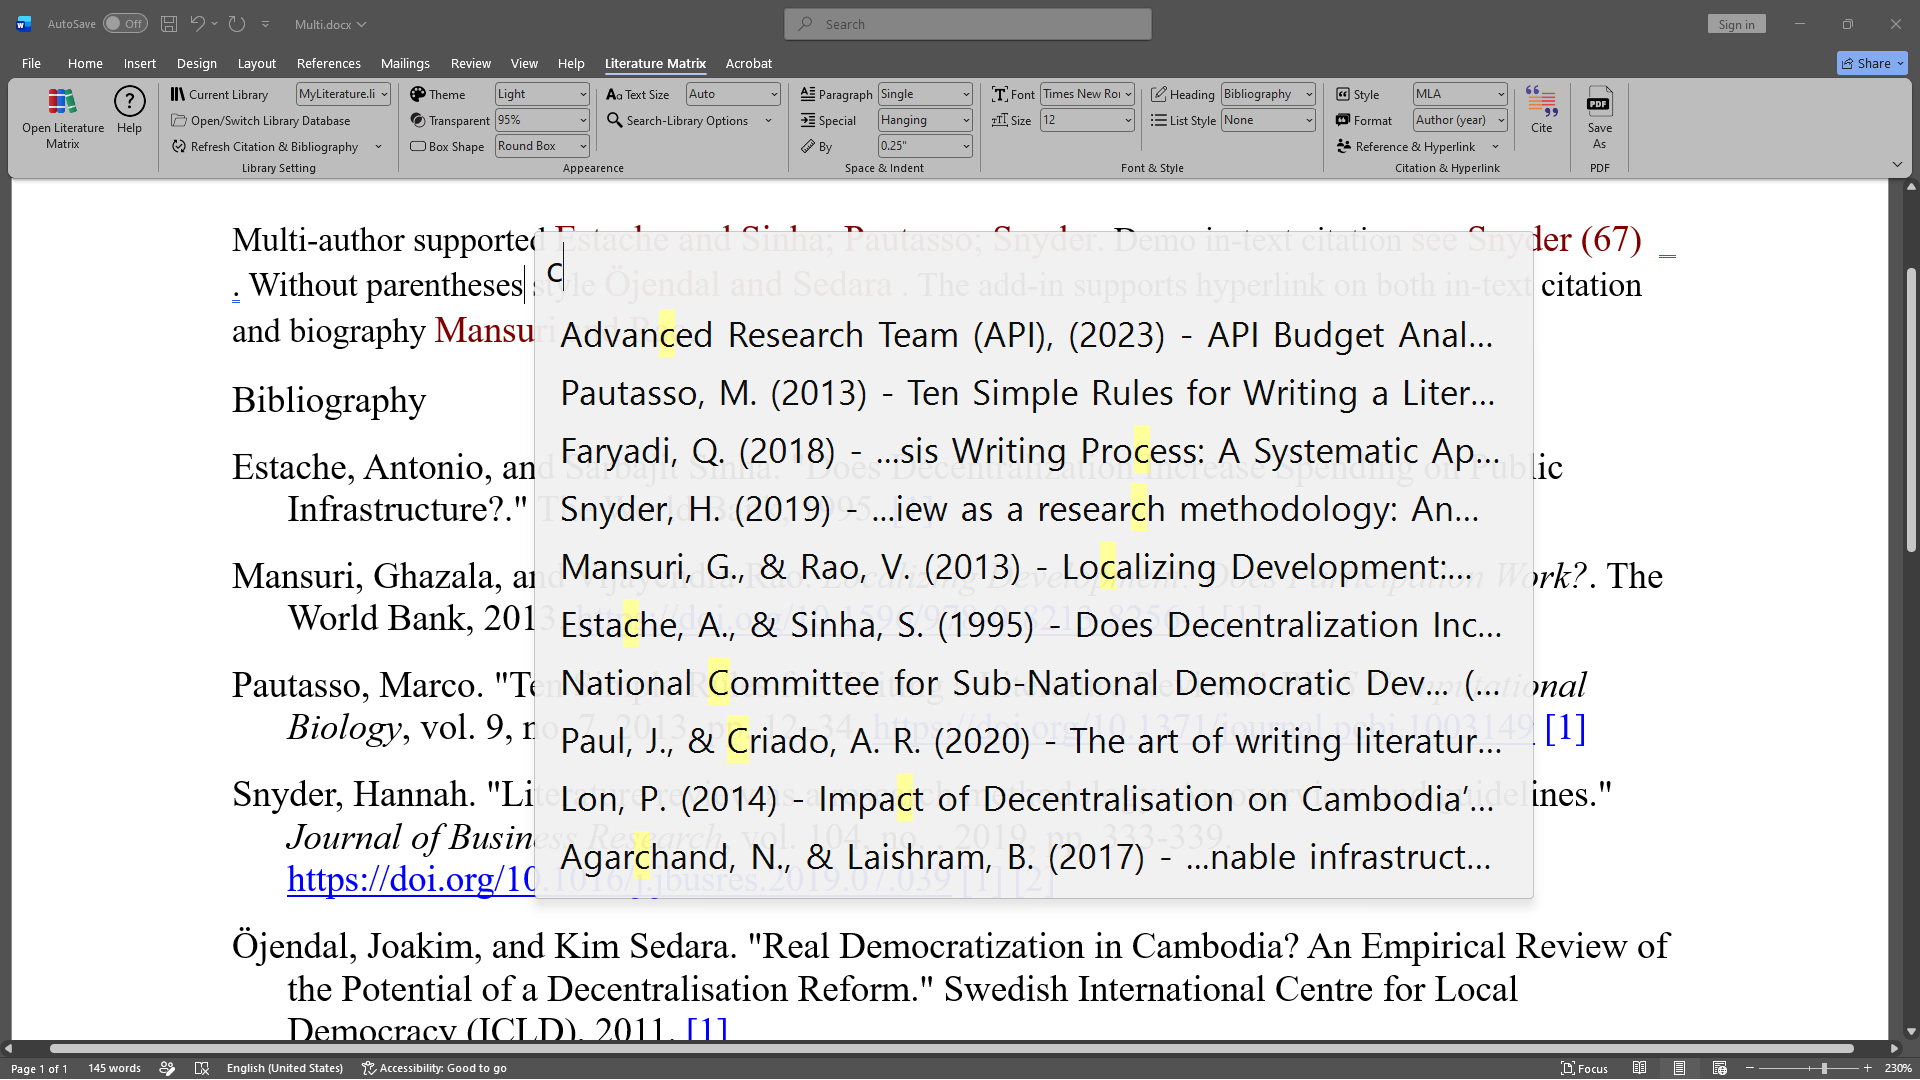
Task: Open Format dropdown Author (year)
Action: (1460, 120)
